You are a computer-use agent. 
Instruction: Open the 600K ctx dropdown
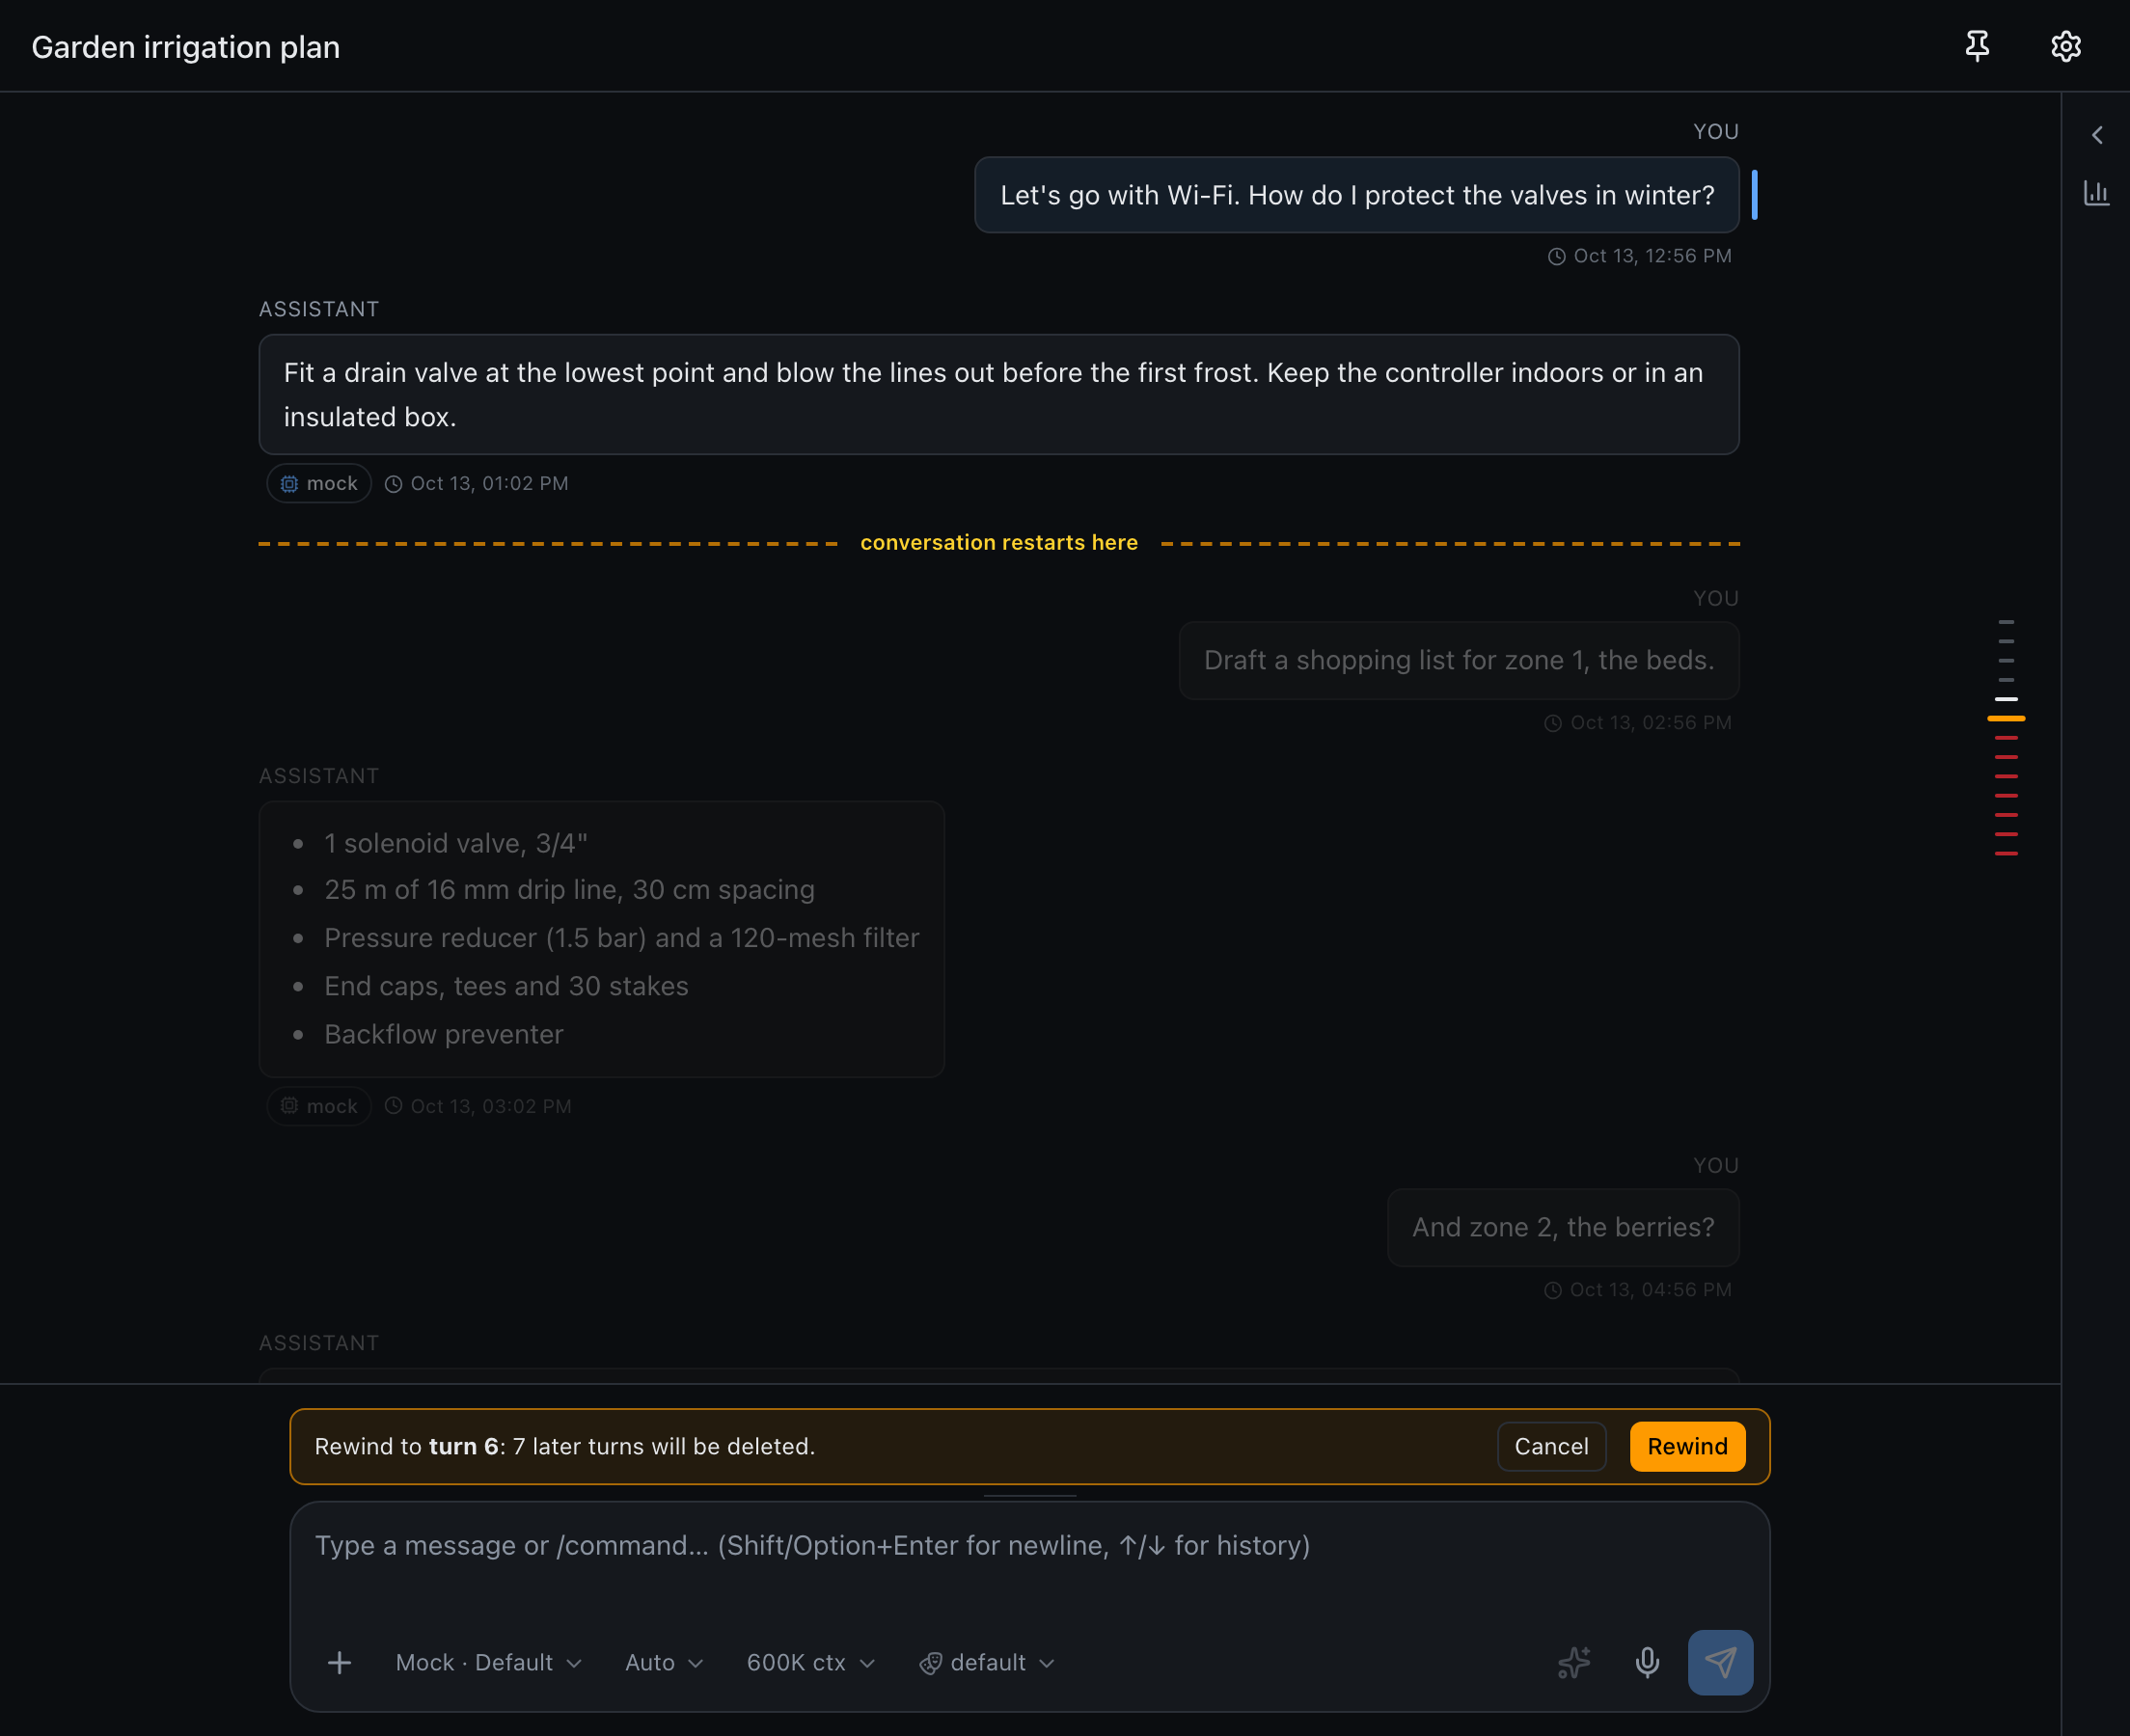(811, 1662)
